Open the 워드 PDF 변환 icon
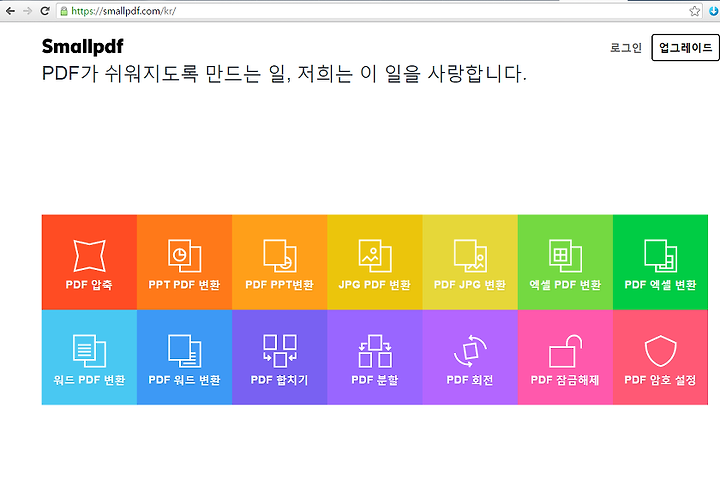 click(x=90, y=351)
